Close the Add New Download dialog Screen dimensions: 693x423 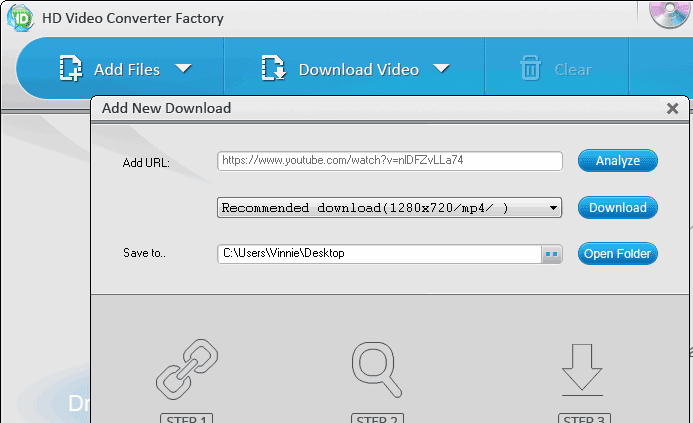point(672,108)
